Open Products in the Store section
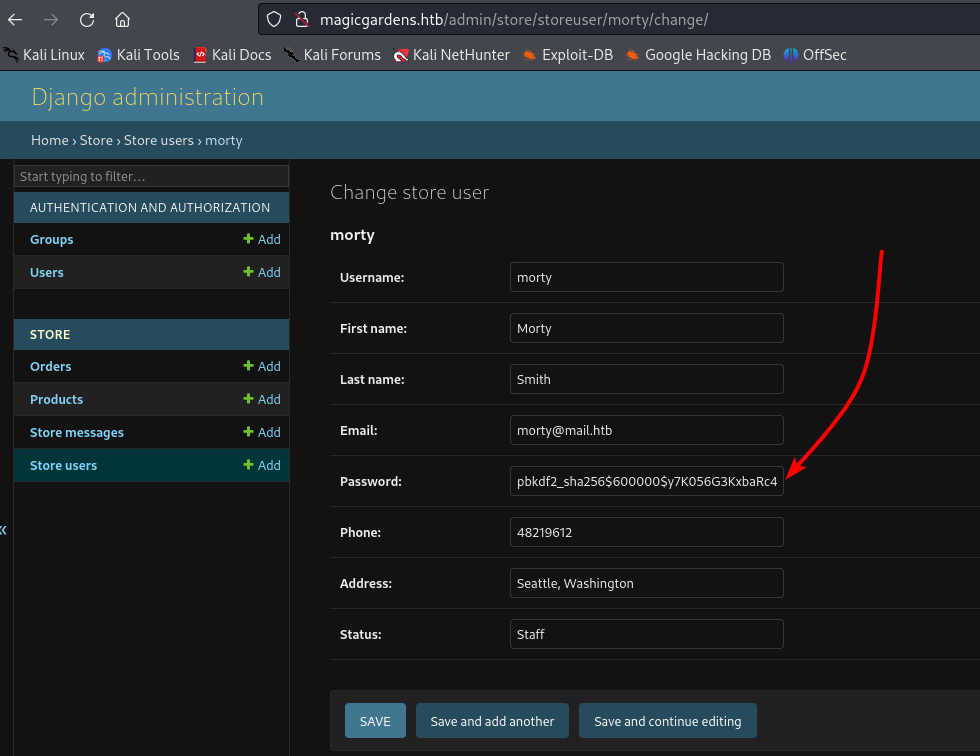The image size is (980, 756). click(x=56, y=400)
